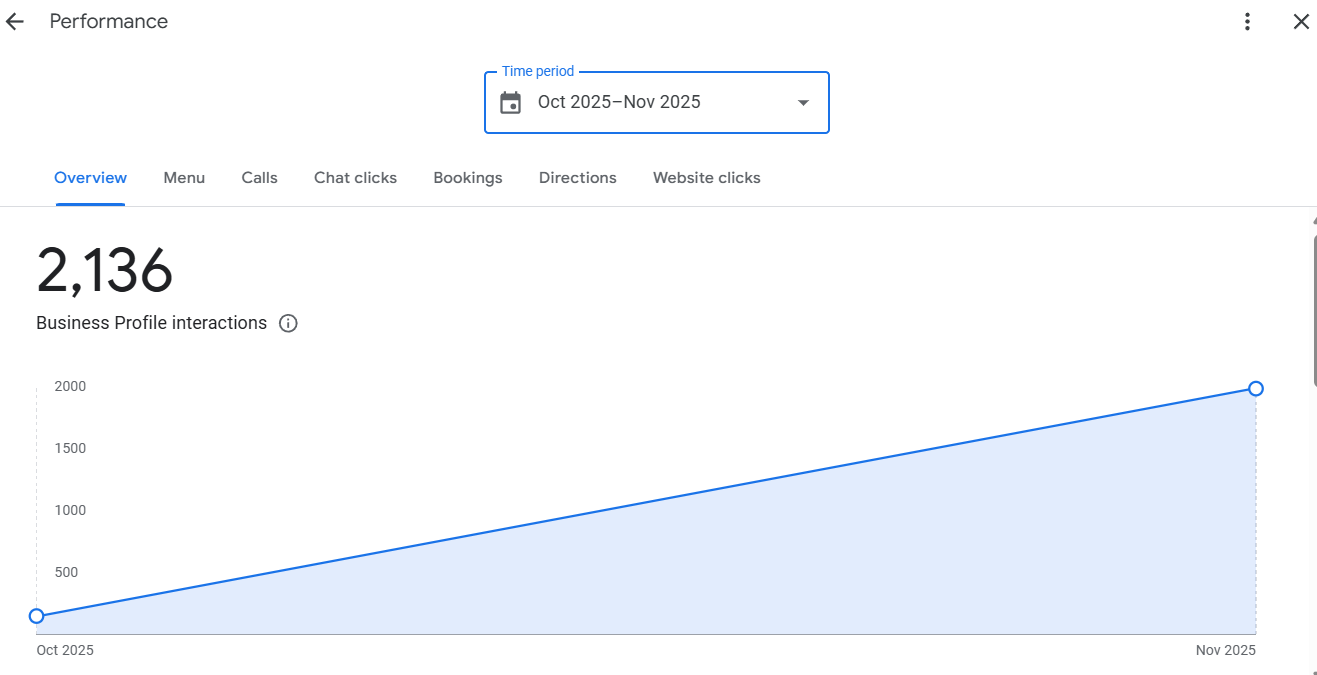The width and height of the screenshot is (1317, 675).
Task: Open the Calls tab
Action: (x=259, y=178)
